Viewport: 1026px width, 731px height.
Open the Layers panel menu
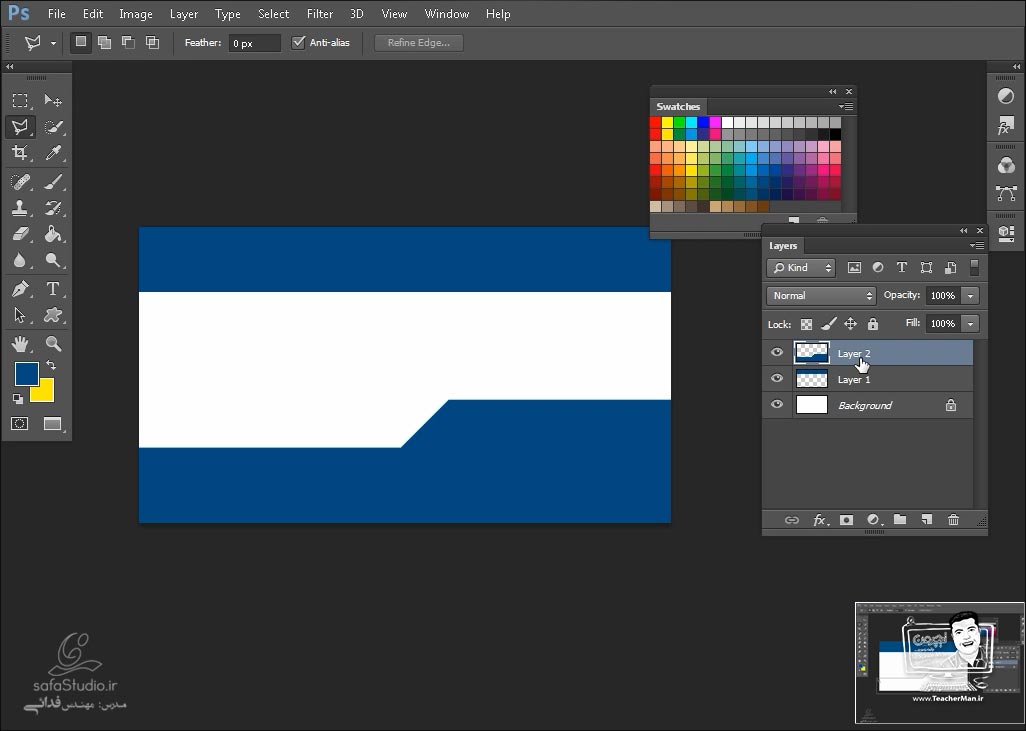click(x=977, y=245)
